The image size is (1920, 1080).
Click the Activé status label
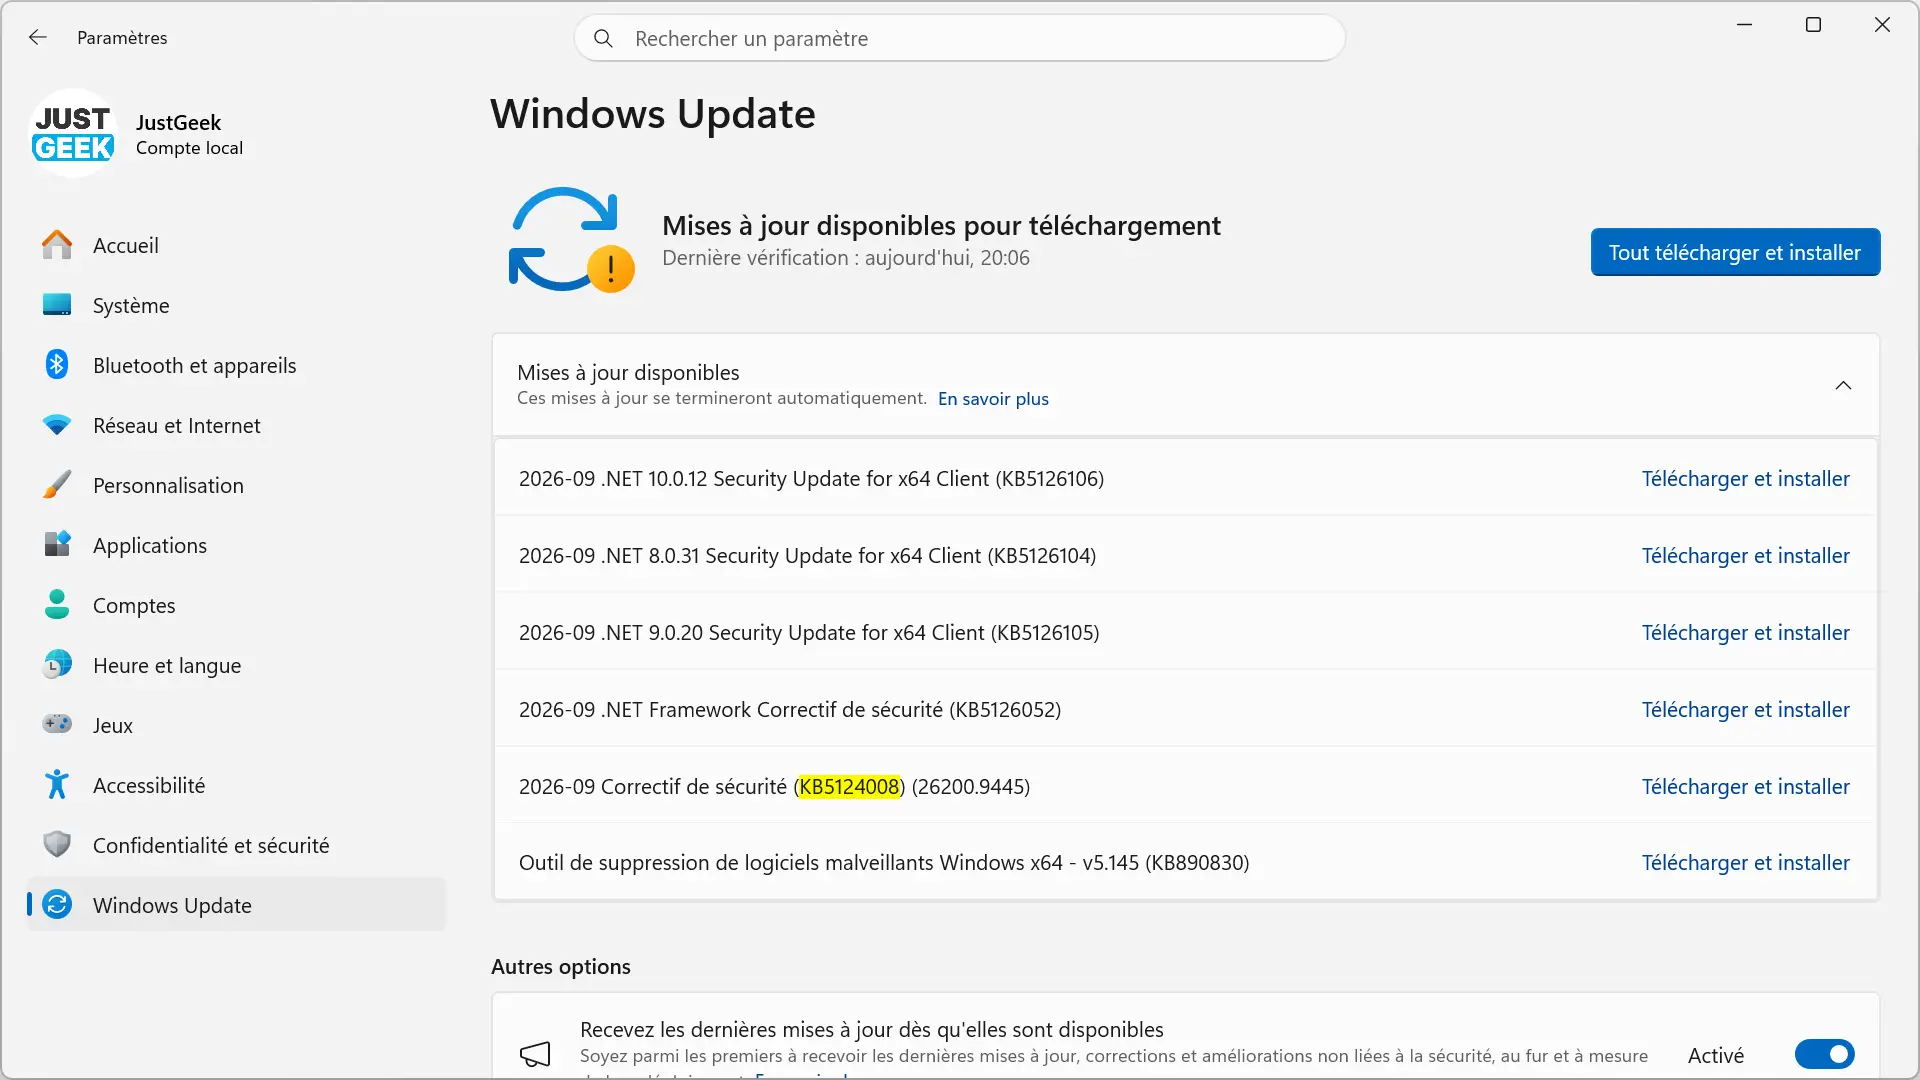(1716, 1055)
